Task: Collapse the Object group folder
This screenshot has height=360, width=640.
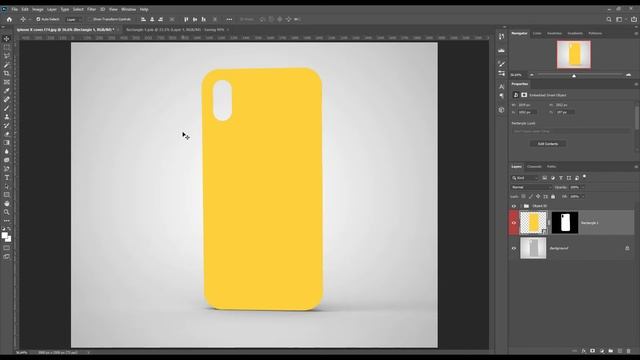Action: (521, 206)
